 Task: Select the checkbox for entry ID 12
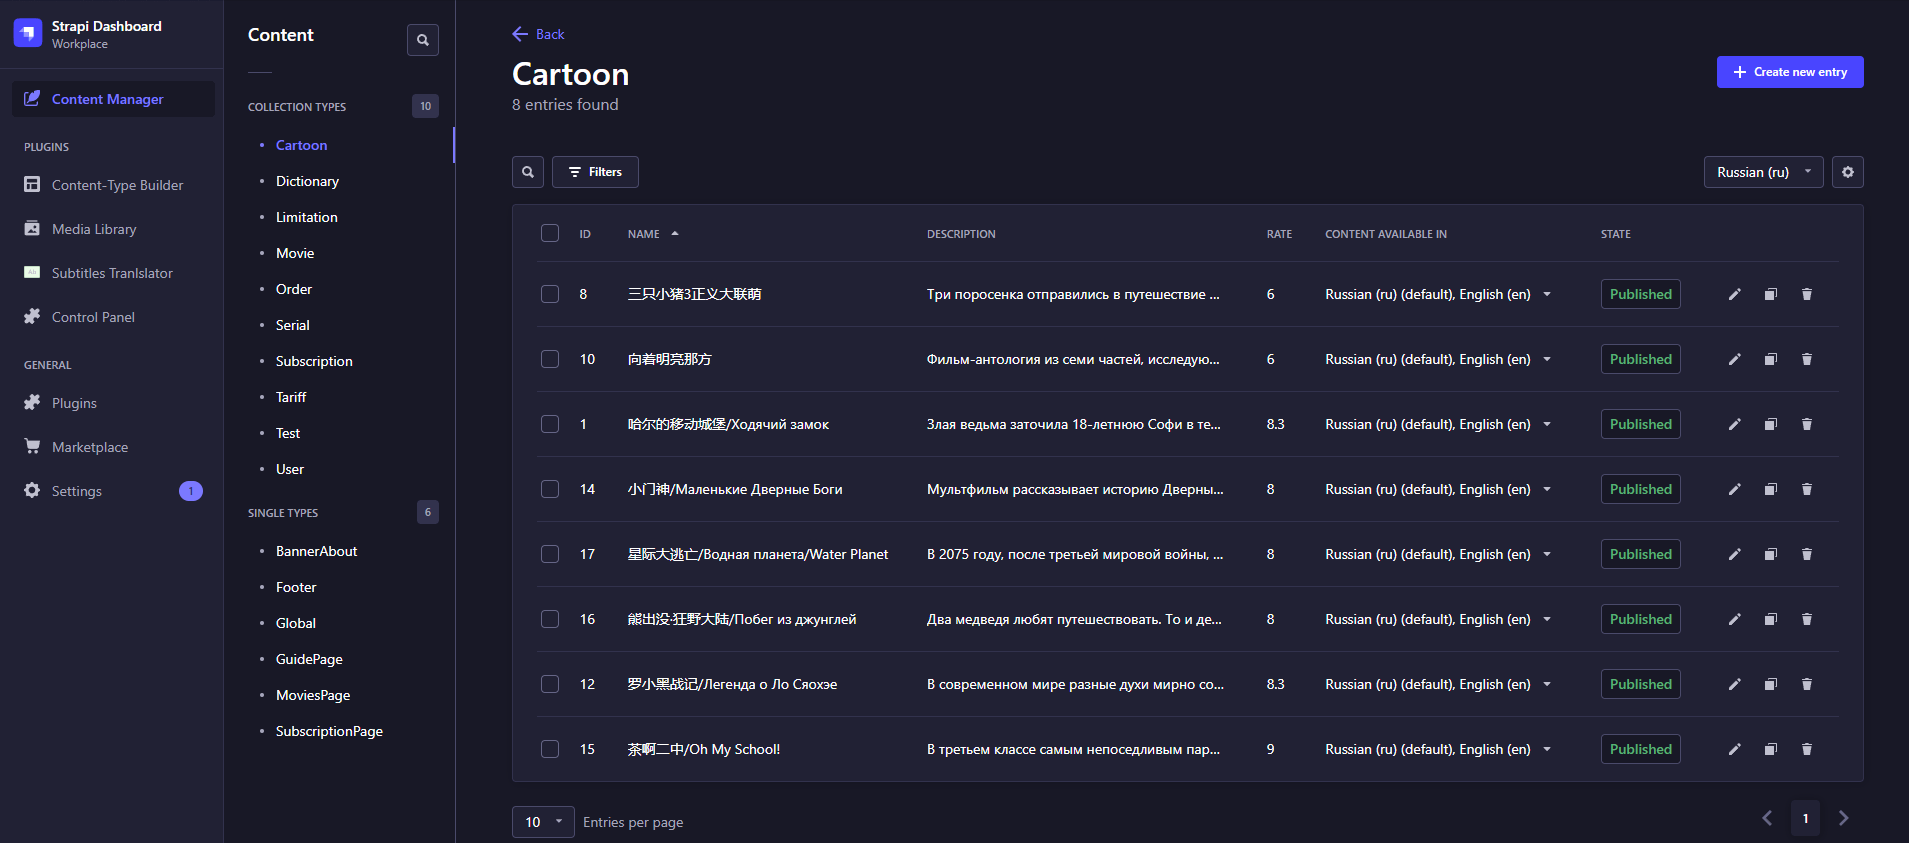click(x=550, y=684)
